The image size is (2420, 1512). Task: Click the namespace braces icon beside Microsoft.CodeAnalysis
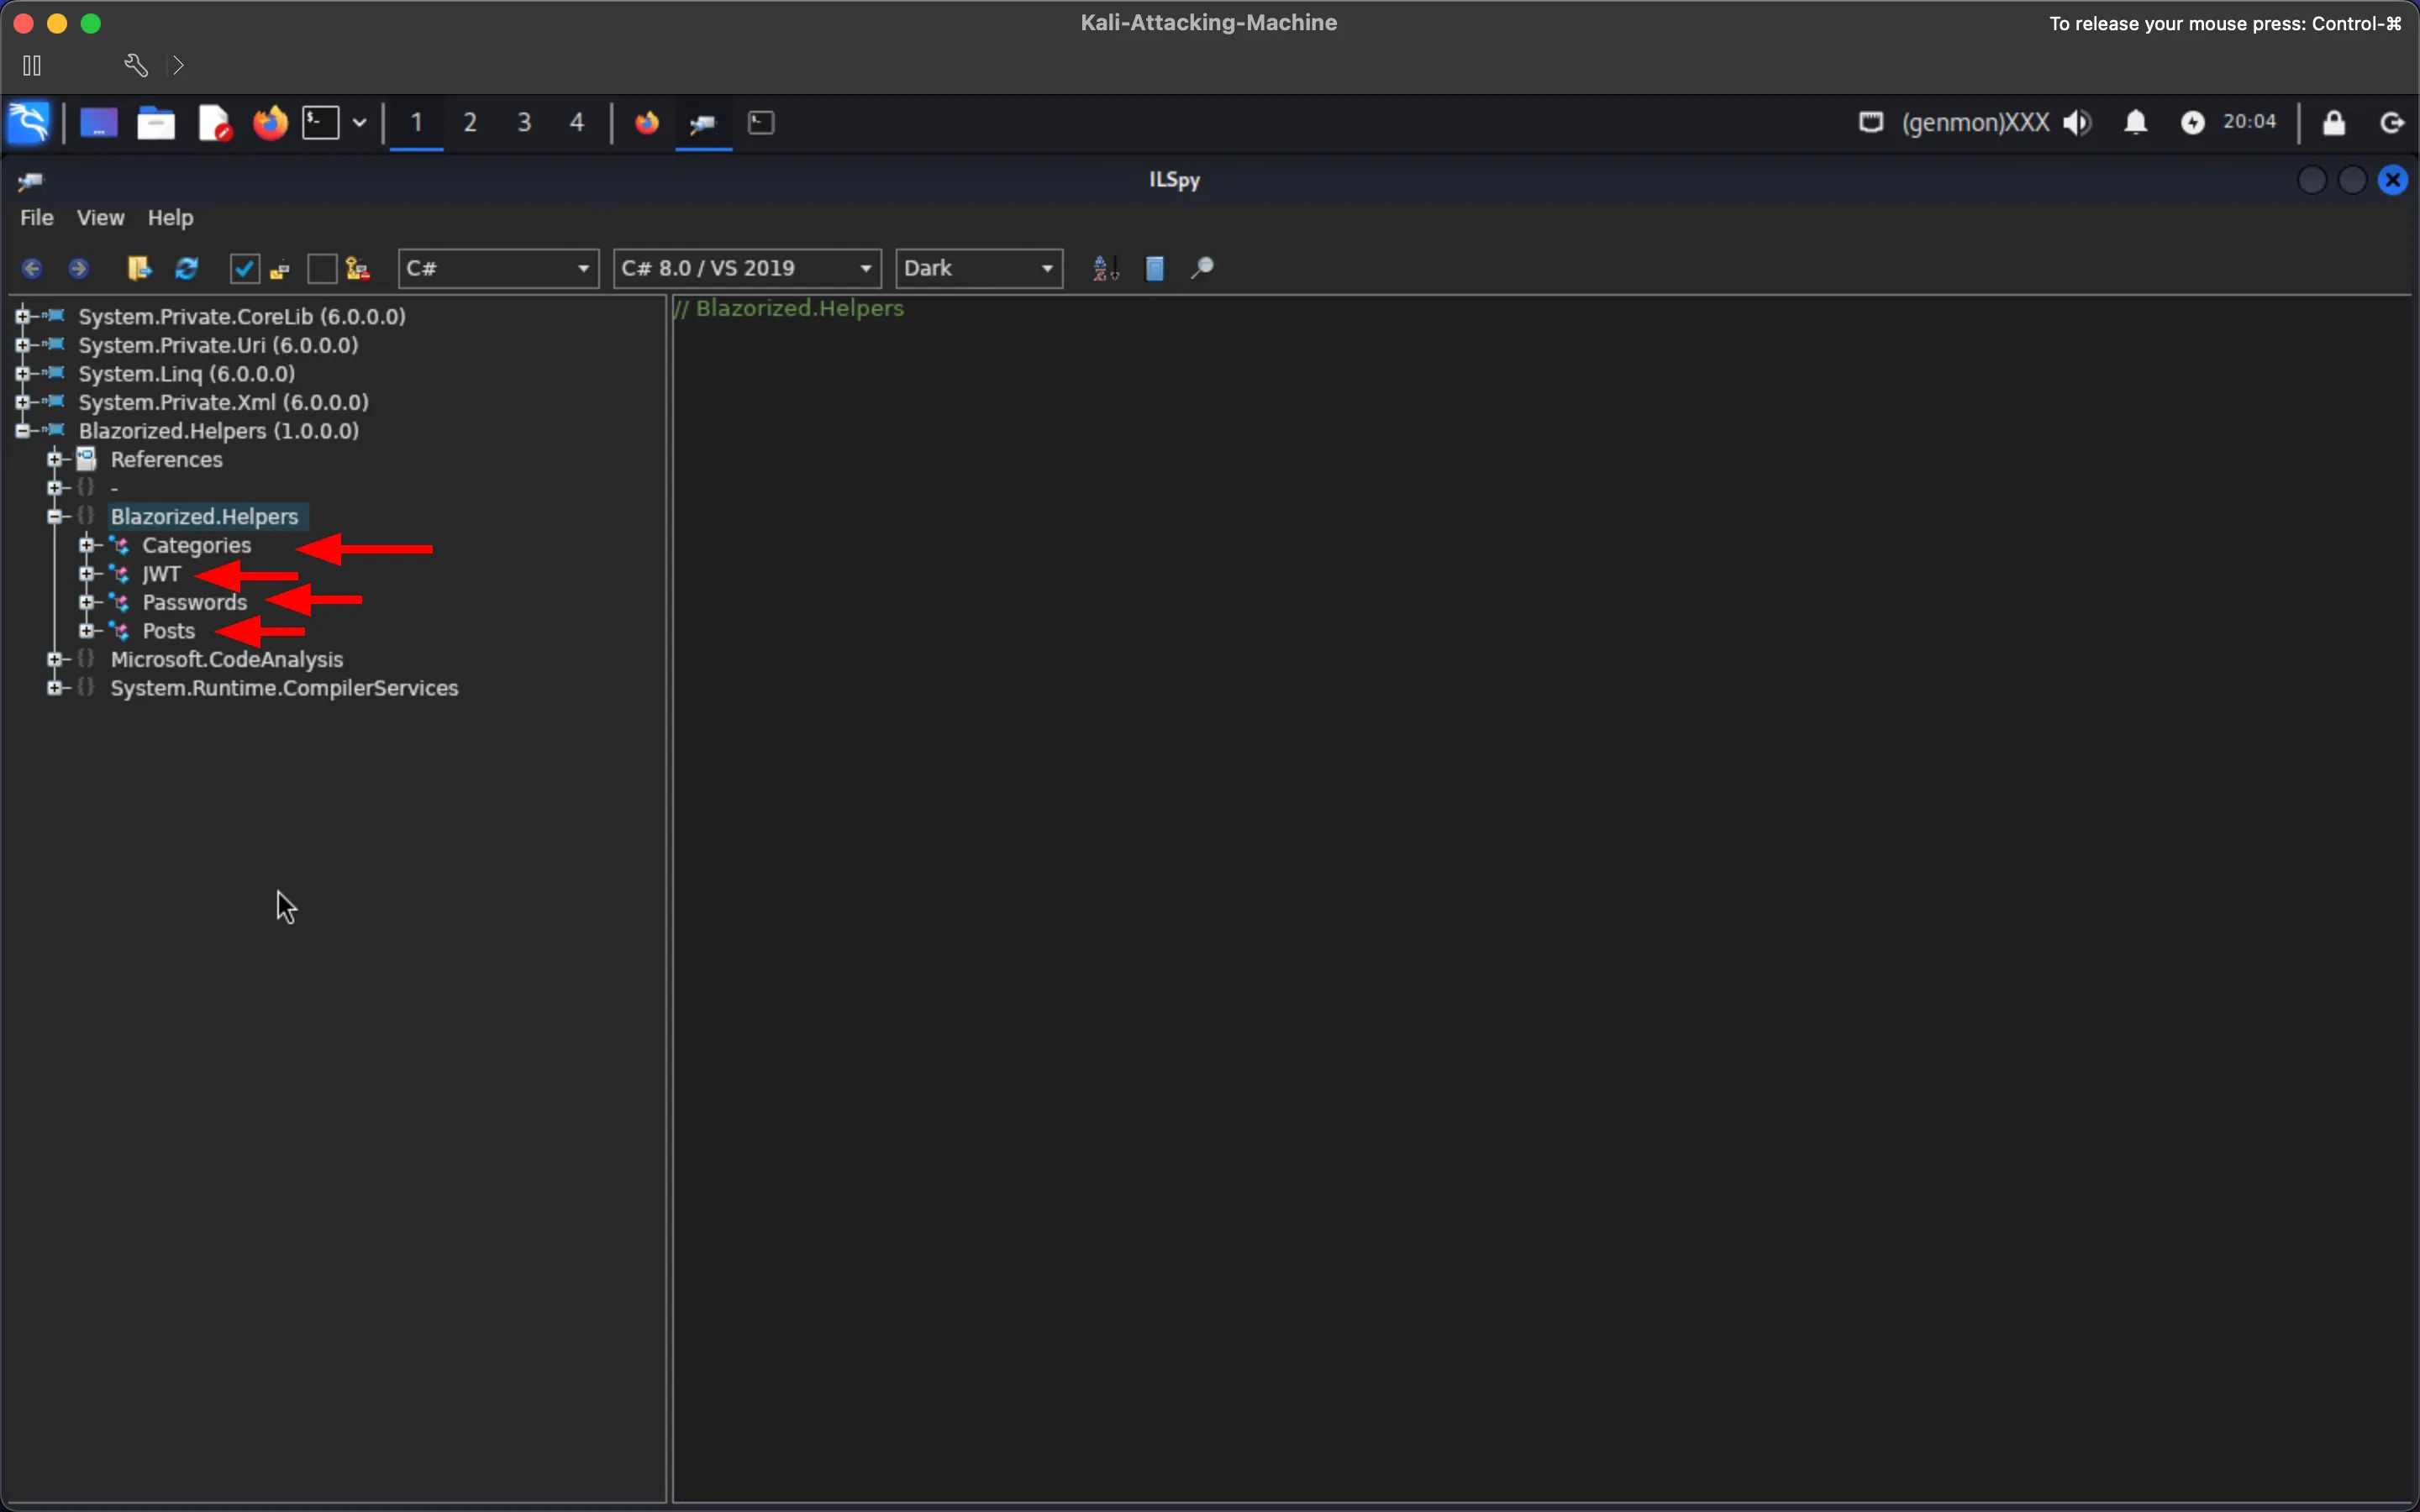tap(86, 659)
